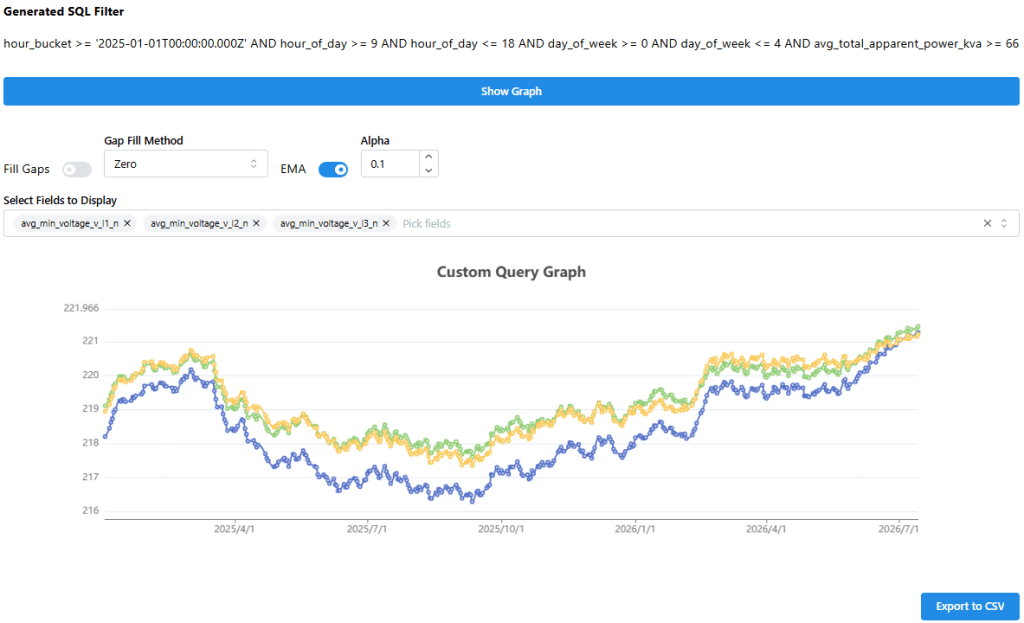This screenshot has width=1024, height=623.
Task: Increase Alpha value with the up arrow
Action: [x=428, y=157]
